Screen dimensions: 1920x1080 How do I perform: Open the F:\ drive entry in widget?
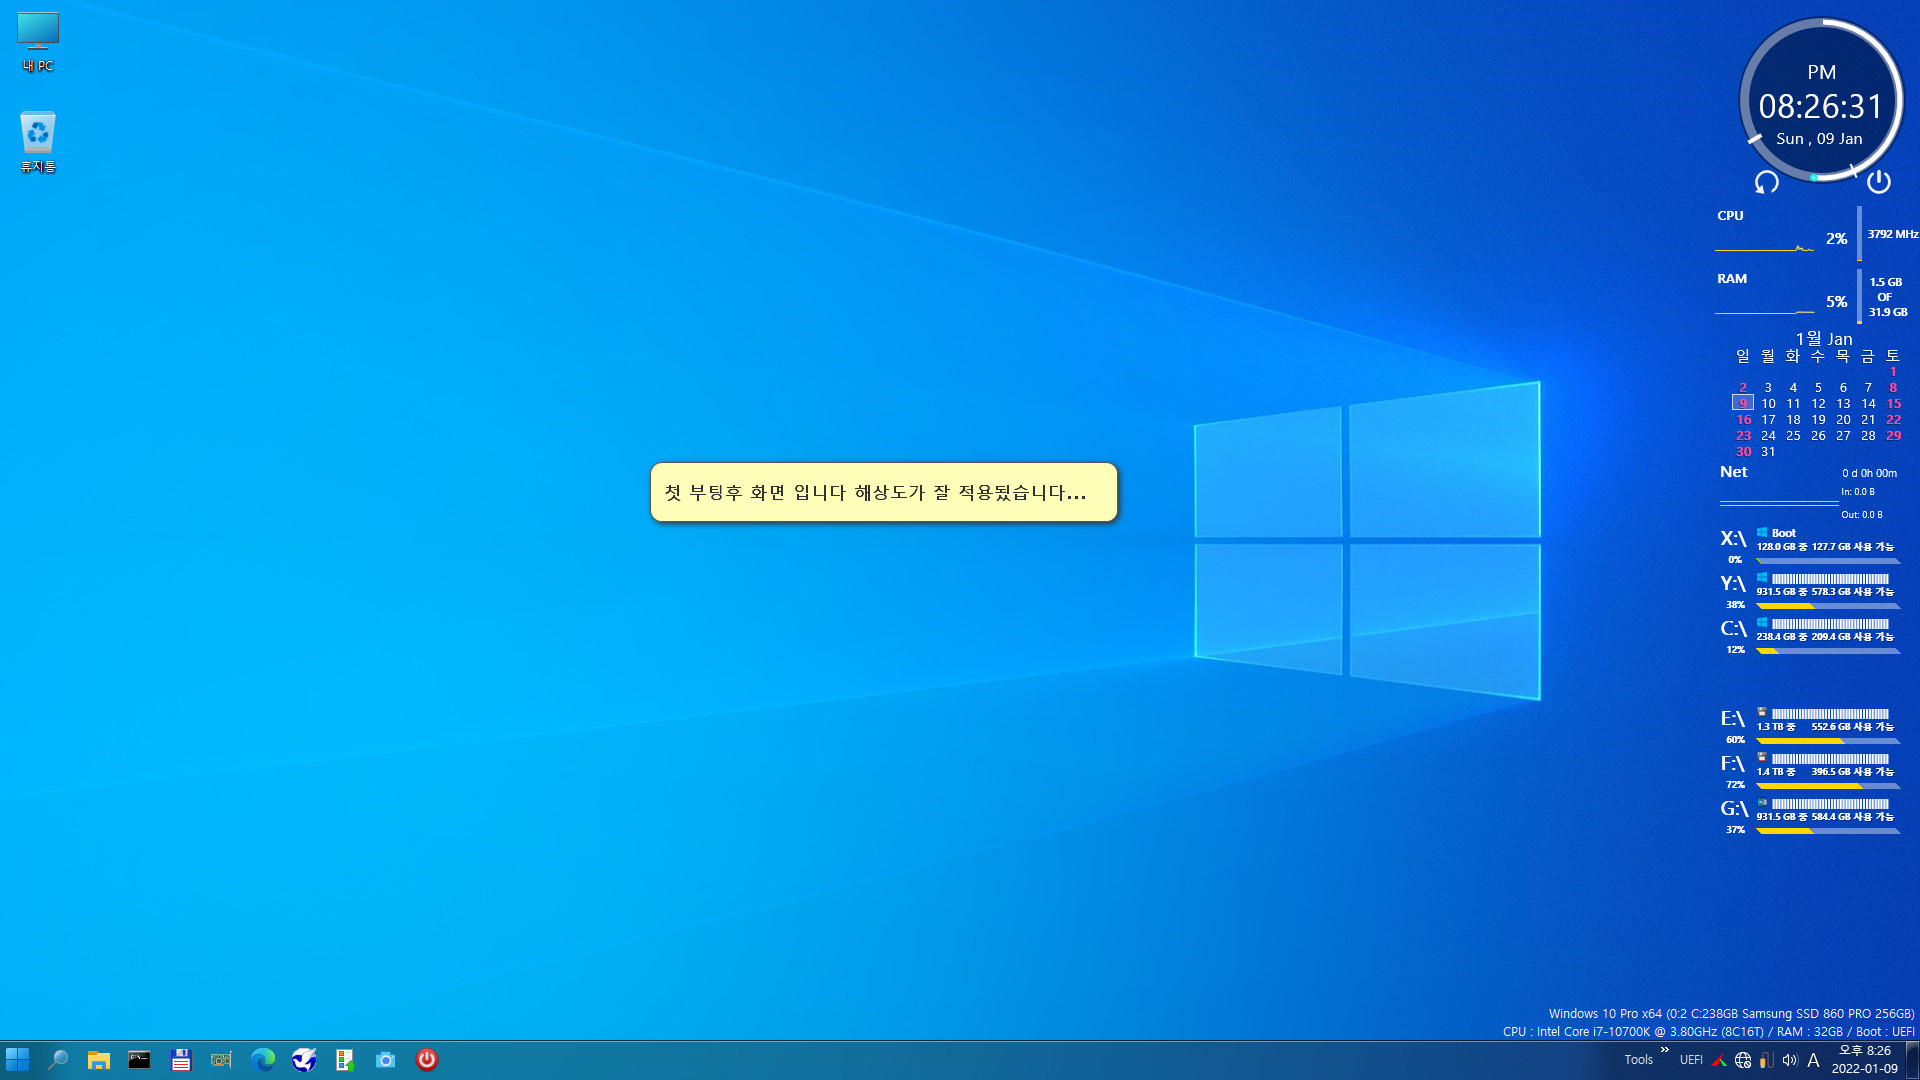pyautogui.click(x=1810, y=771)
